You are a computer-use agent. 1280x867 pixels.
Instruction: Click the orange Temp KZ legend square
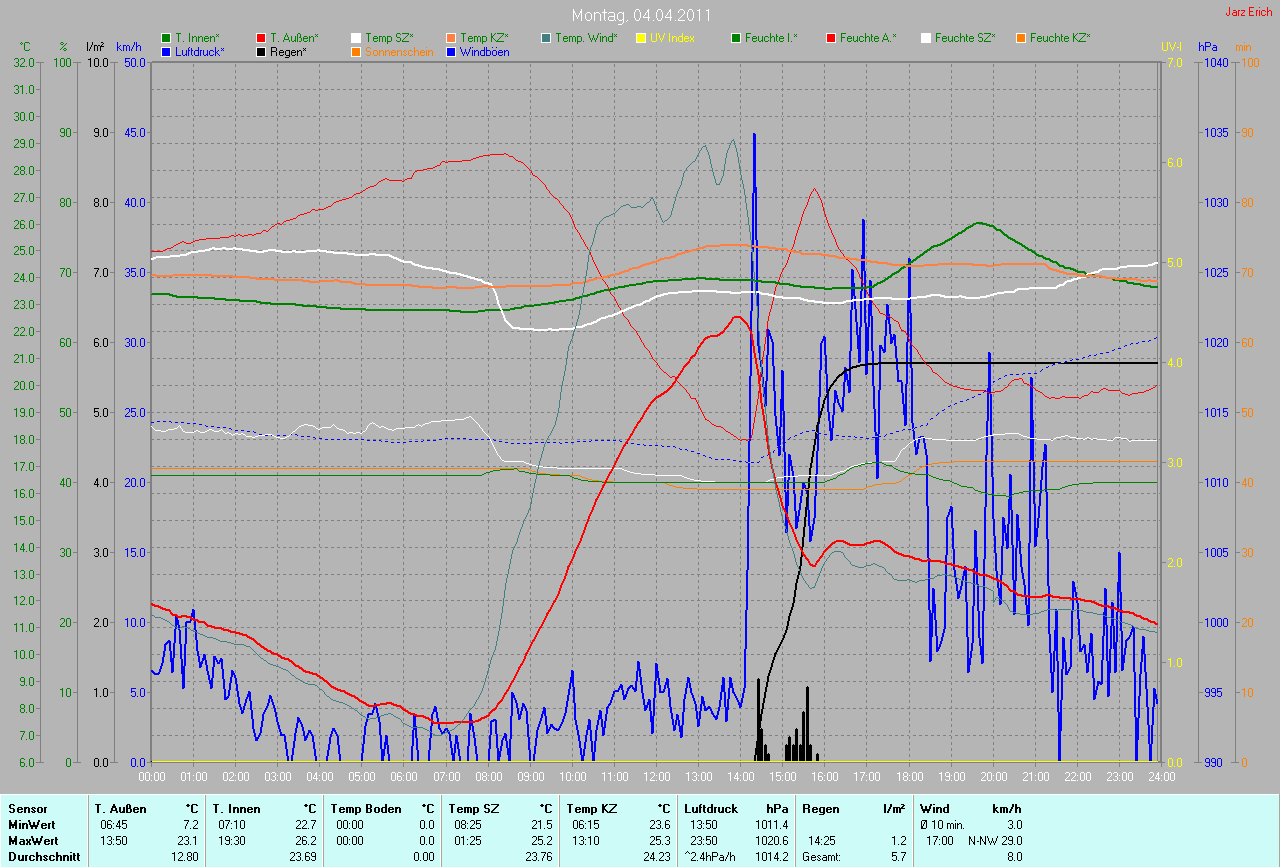tap(452, 38)
